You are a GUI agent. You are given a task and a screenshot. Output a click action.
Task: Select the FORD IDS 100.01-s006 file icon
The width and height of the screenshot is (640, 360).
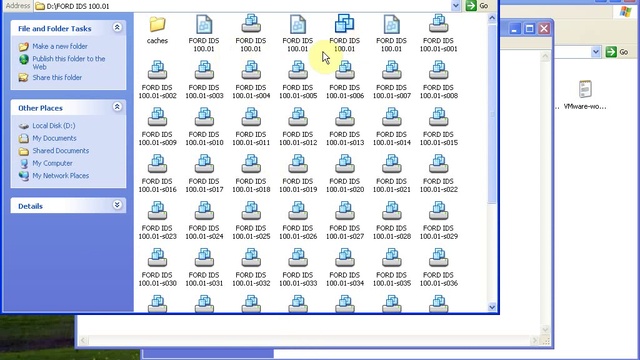tap(345, 71)
